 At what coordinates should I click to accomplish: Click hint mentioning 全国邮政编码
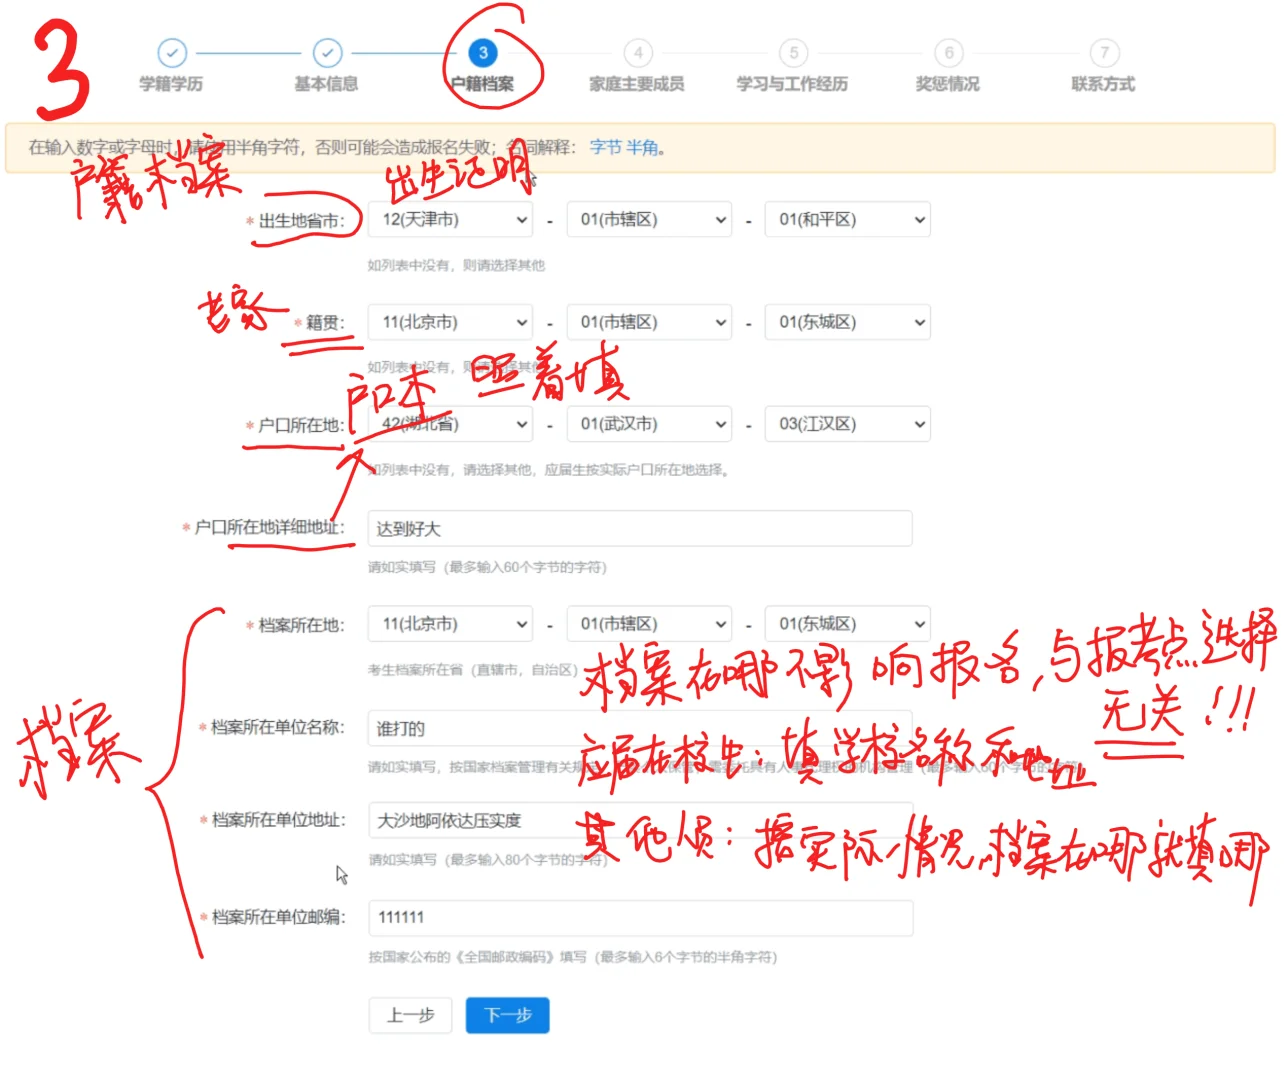tap(572, 957)
